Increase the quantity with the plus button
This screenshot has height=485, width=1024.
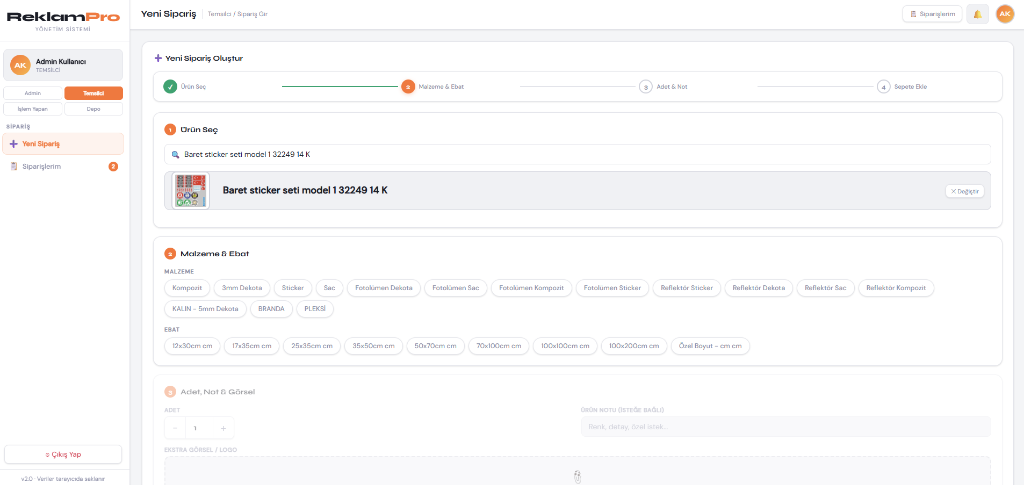pyautogui.click(x=223, y=428)
